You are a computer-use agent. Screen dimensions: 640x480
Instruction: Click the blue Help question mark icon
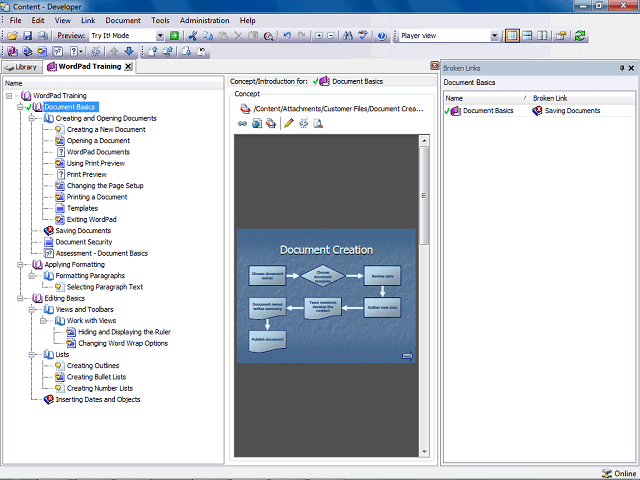(x=382, y=36)
